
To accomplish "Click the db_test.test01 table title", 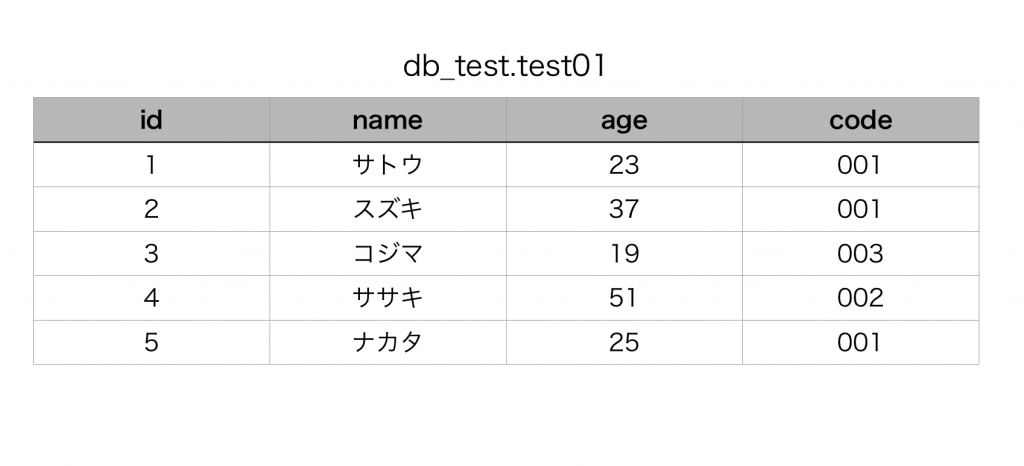I will coord(505,67).
